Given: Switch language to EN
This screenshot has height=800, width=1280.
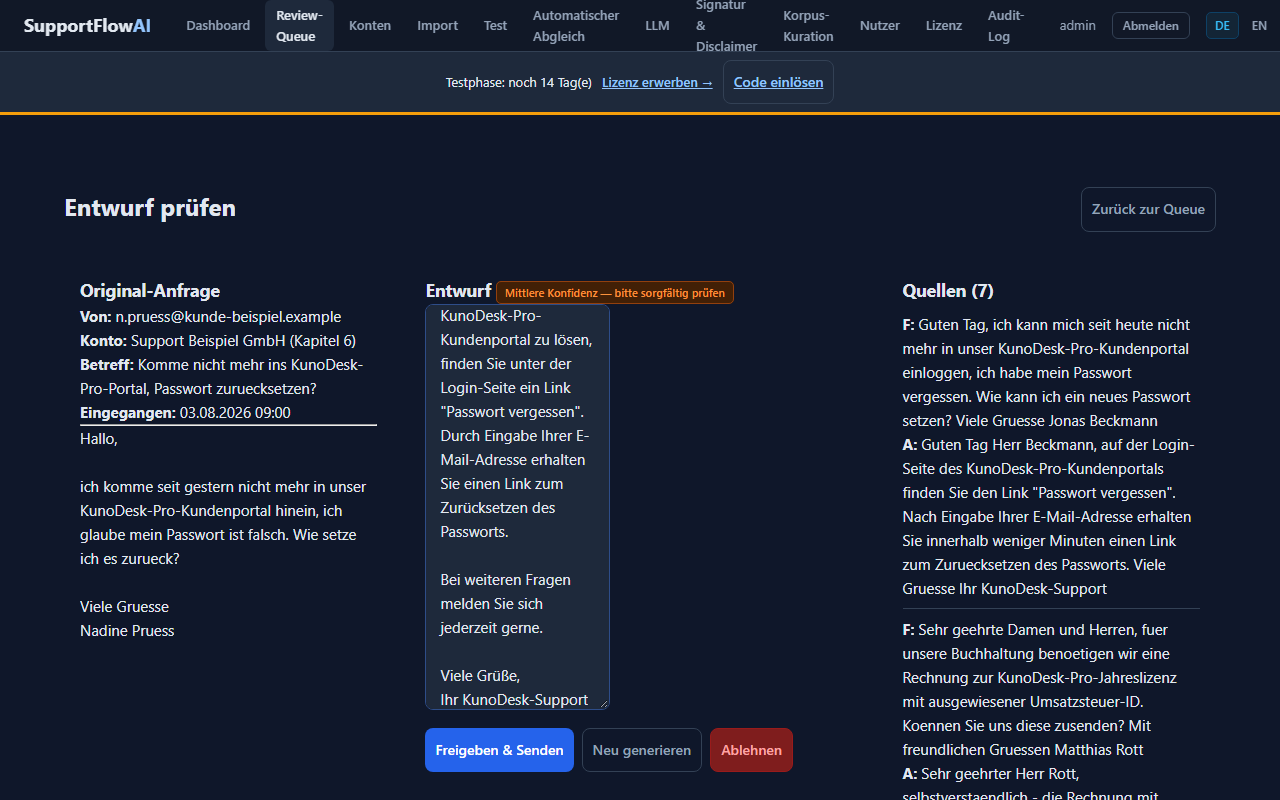Looking at the screenshot, I should pos(1259,26).
